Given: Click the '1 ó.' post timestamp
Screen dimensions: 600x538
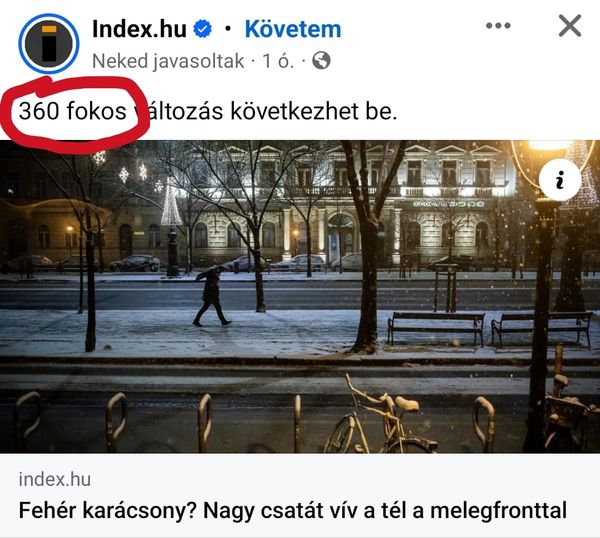Looking at the screenshot, I should (x=278, y=61).
